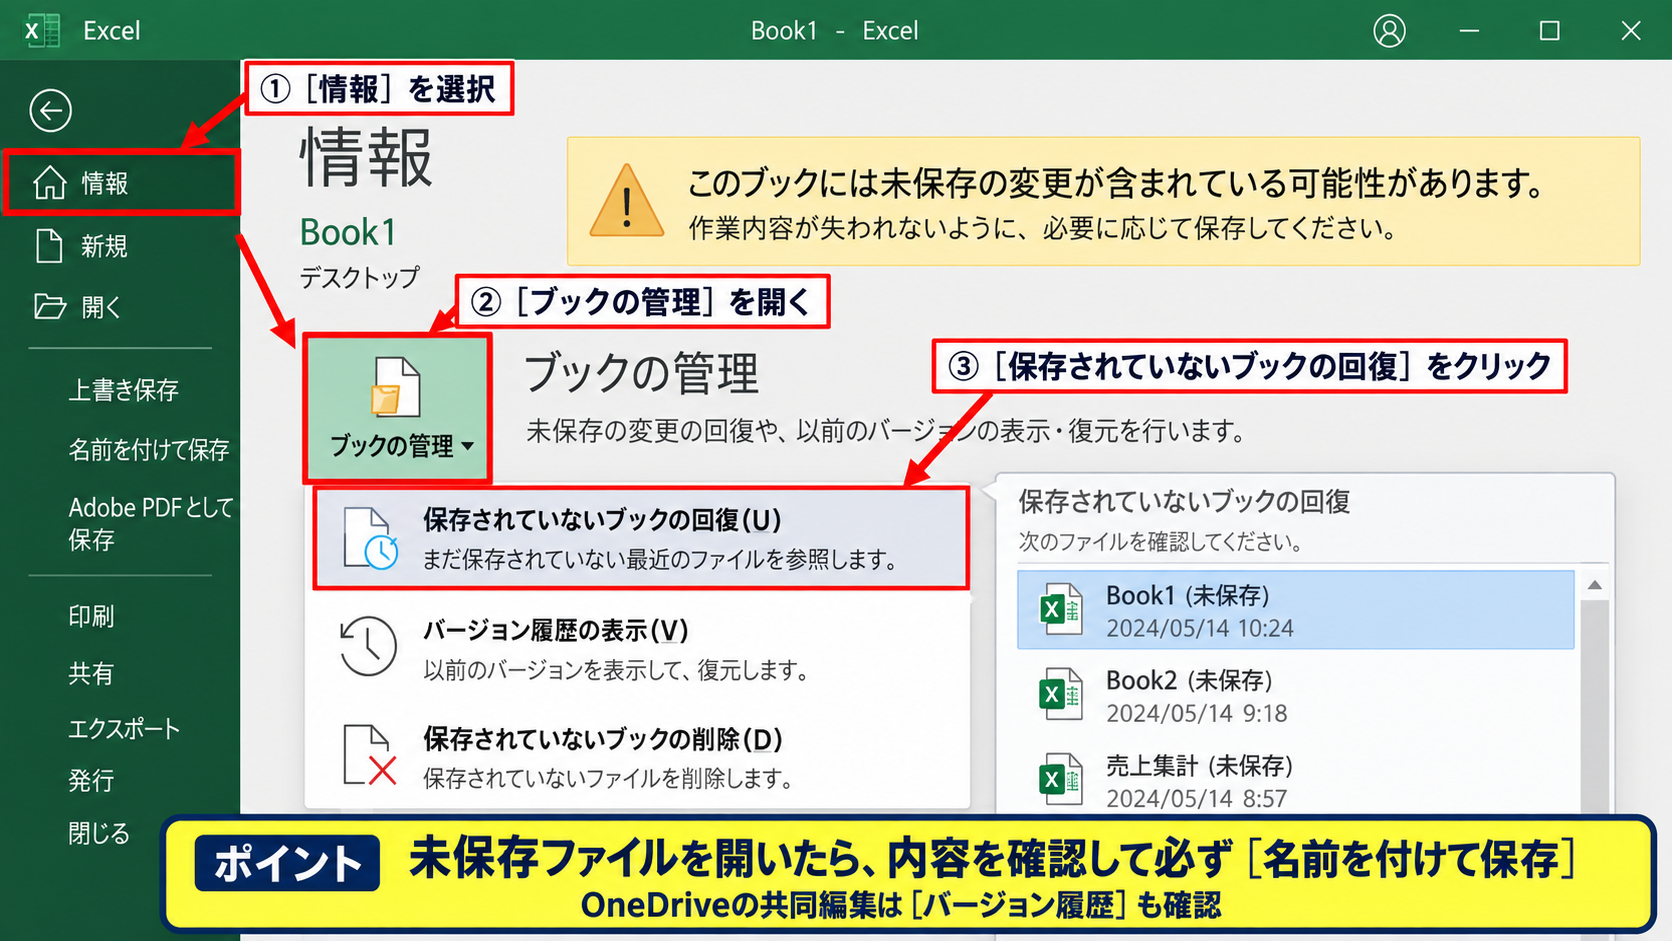Viewport: 1672px width, 941px height.
Task: Open 共有 from the sidebar
Action: click(91, 674)
